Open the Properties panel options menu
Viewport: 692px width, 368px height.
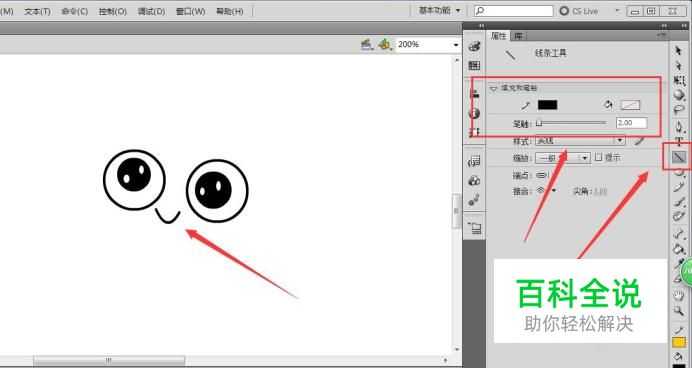tap(662, 35)
